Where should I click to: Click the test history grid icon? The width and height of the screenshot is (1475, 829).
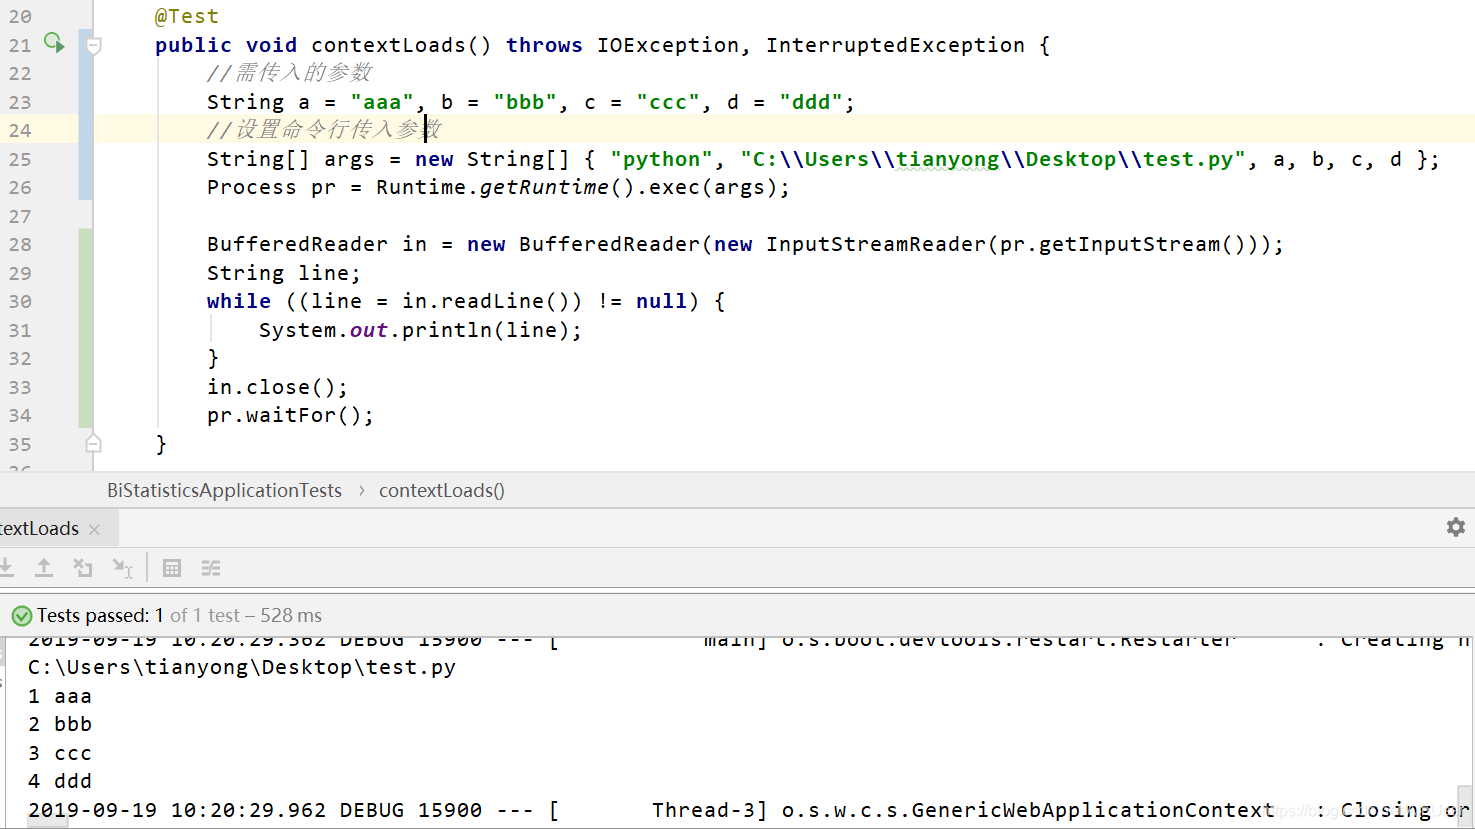pyautogui.click(x=171, y=568)
